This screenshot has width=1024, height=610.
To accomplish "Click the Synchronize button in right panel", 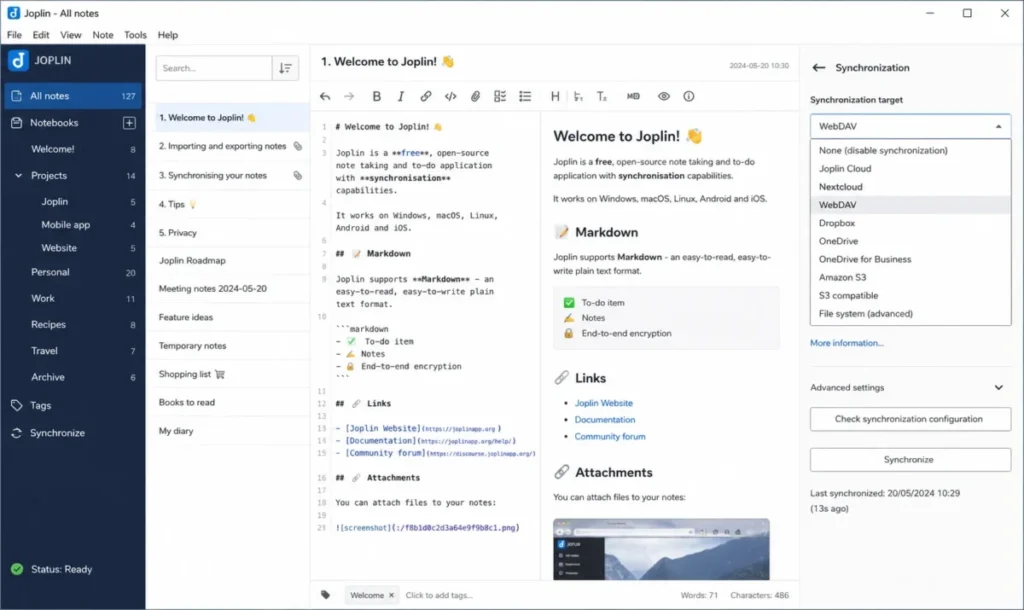I will tap(910, 460).
